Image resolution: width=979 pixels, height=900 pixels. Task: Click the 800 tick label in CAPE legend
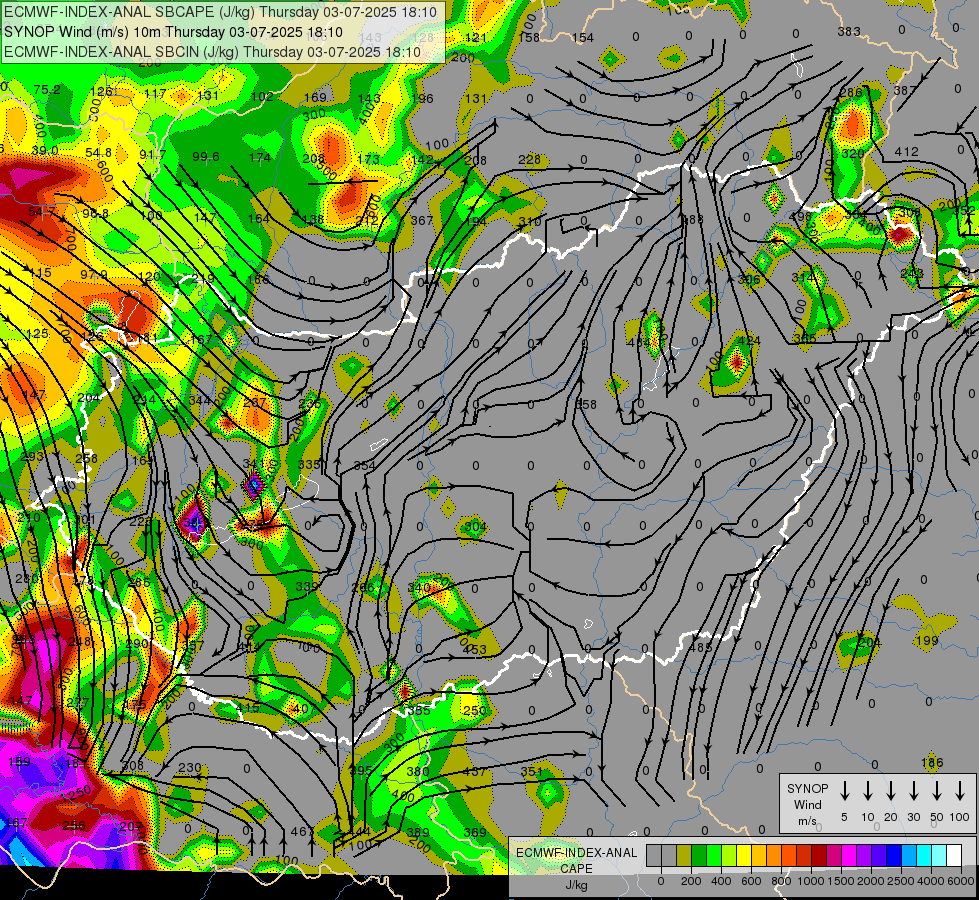pyautogui.click(x=781, y=881)
